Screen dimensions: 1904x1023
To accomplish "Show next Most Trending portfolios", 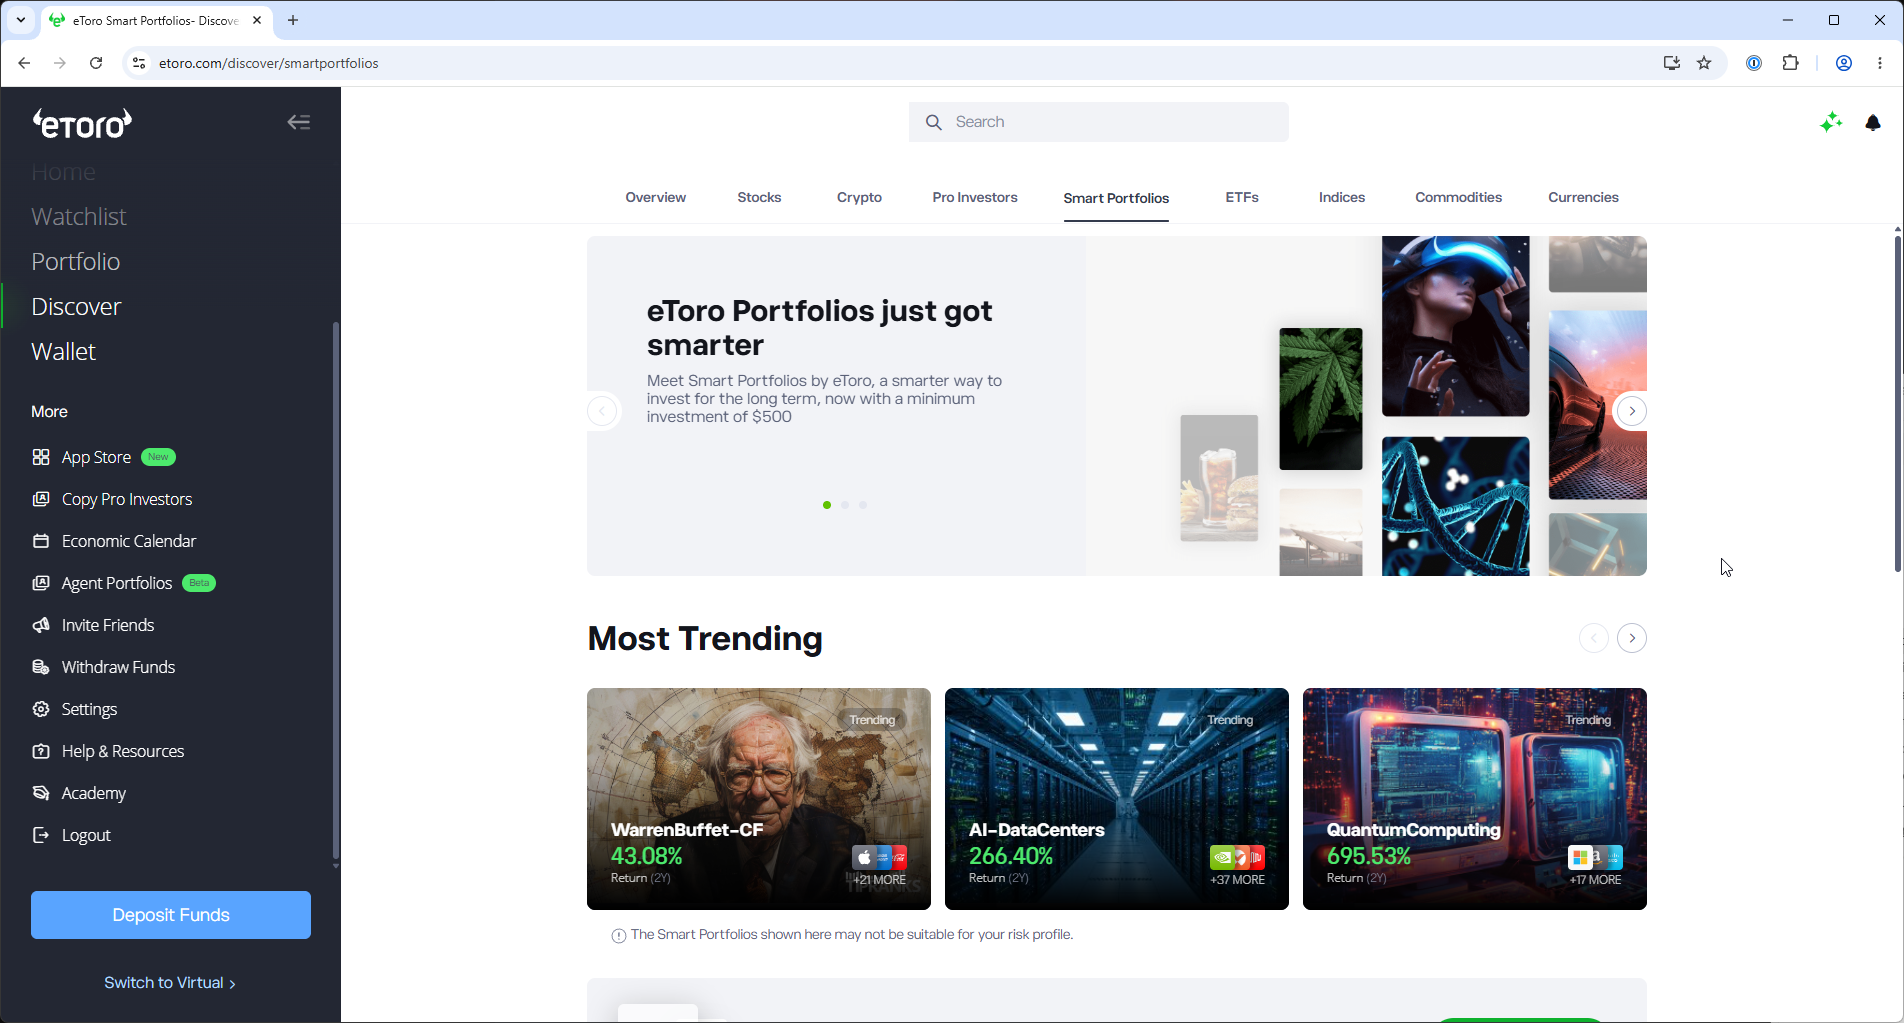I will 1632,638.
